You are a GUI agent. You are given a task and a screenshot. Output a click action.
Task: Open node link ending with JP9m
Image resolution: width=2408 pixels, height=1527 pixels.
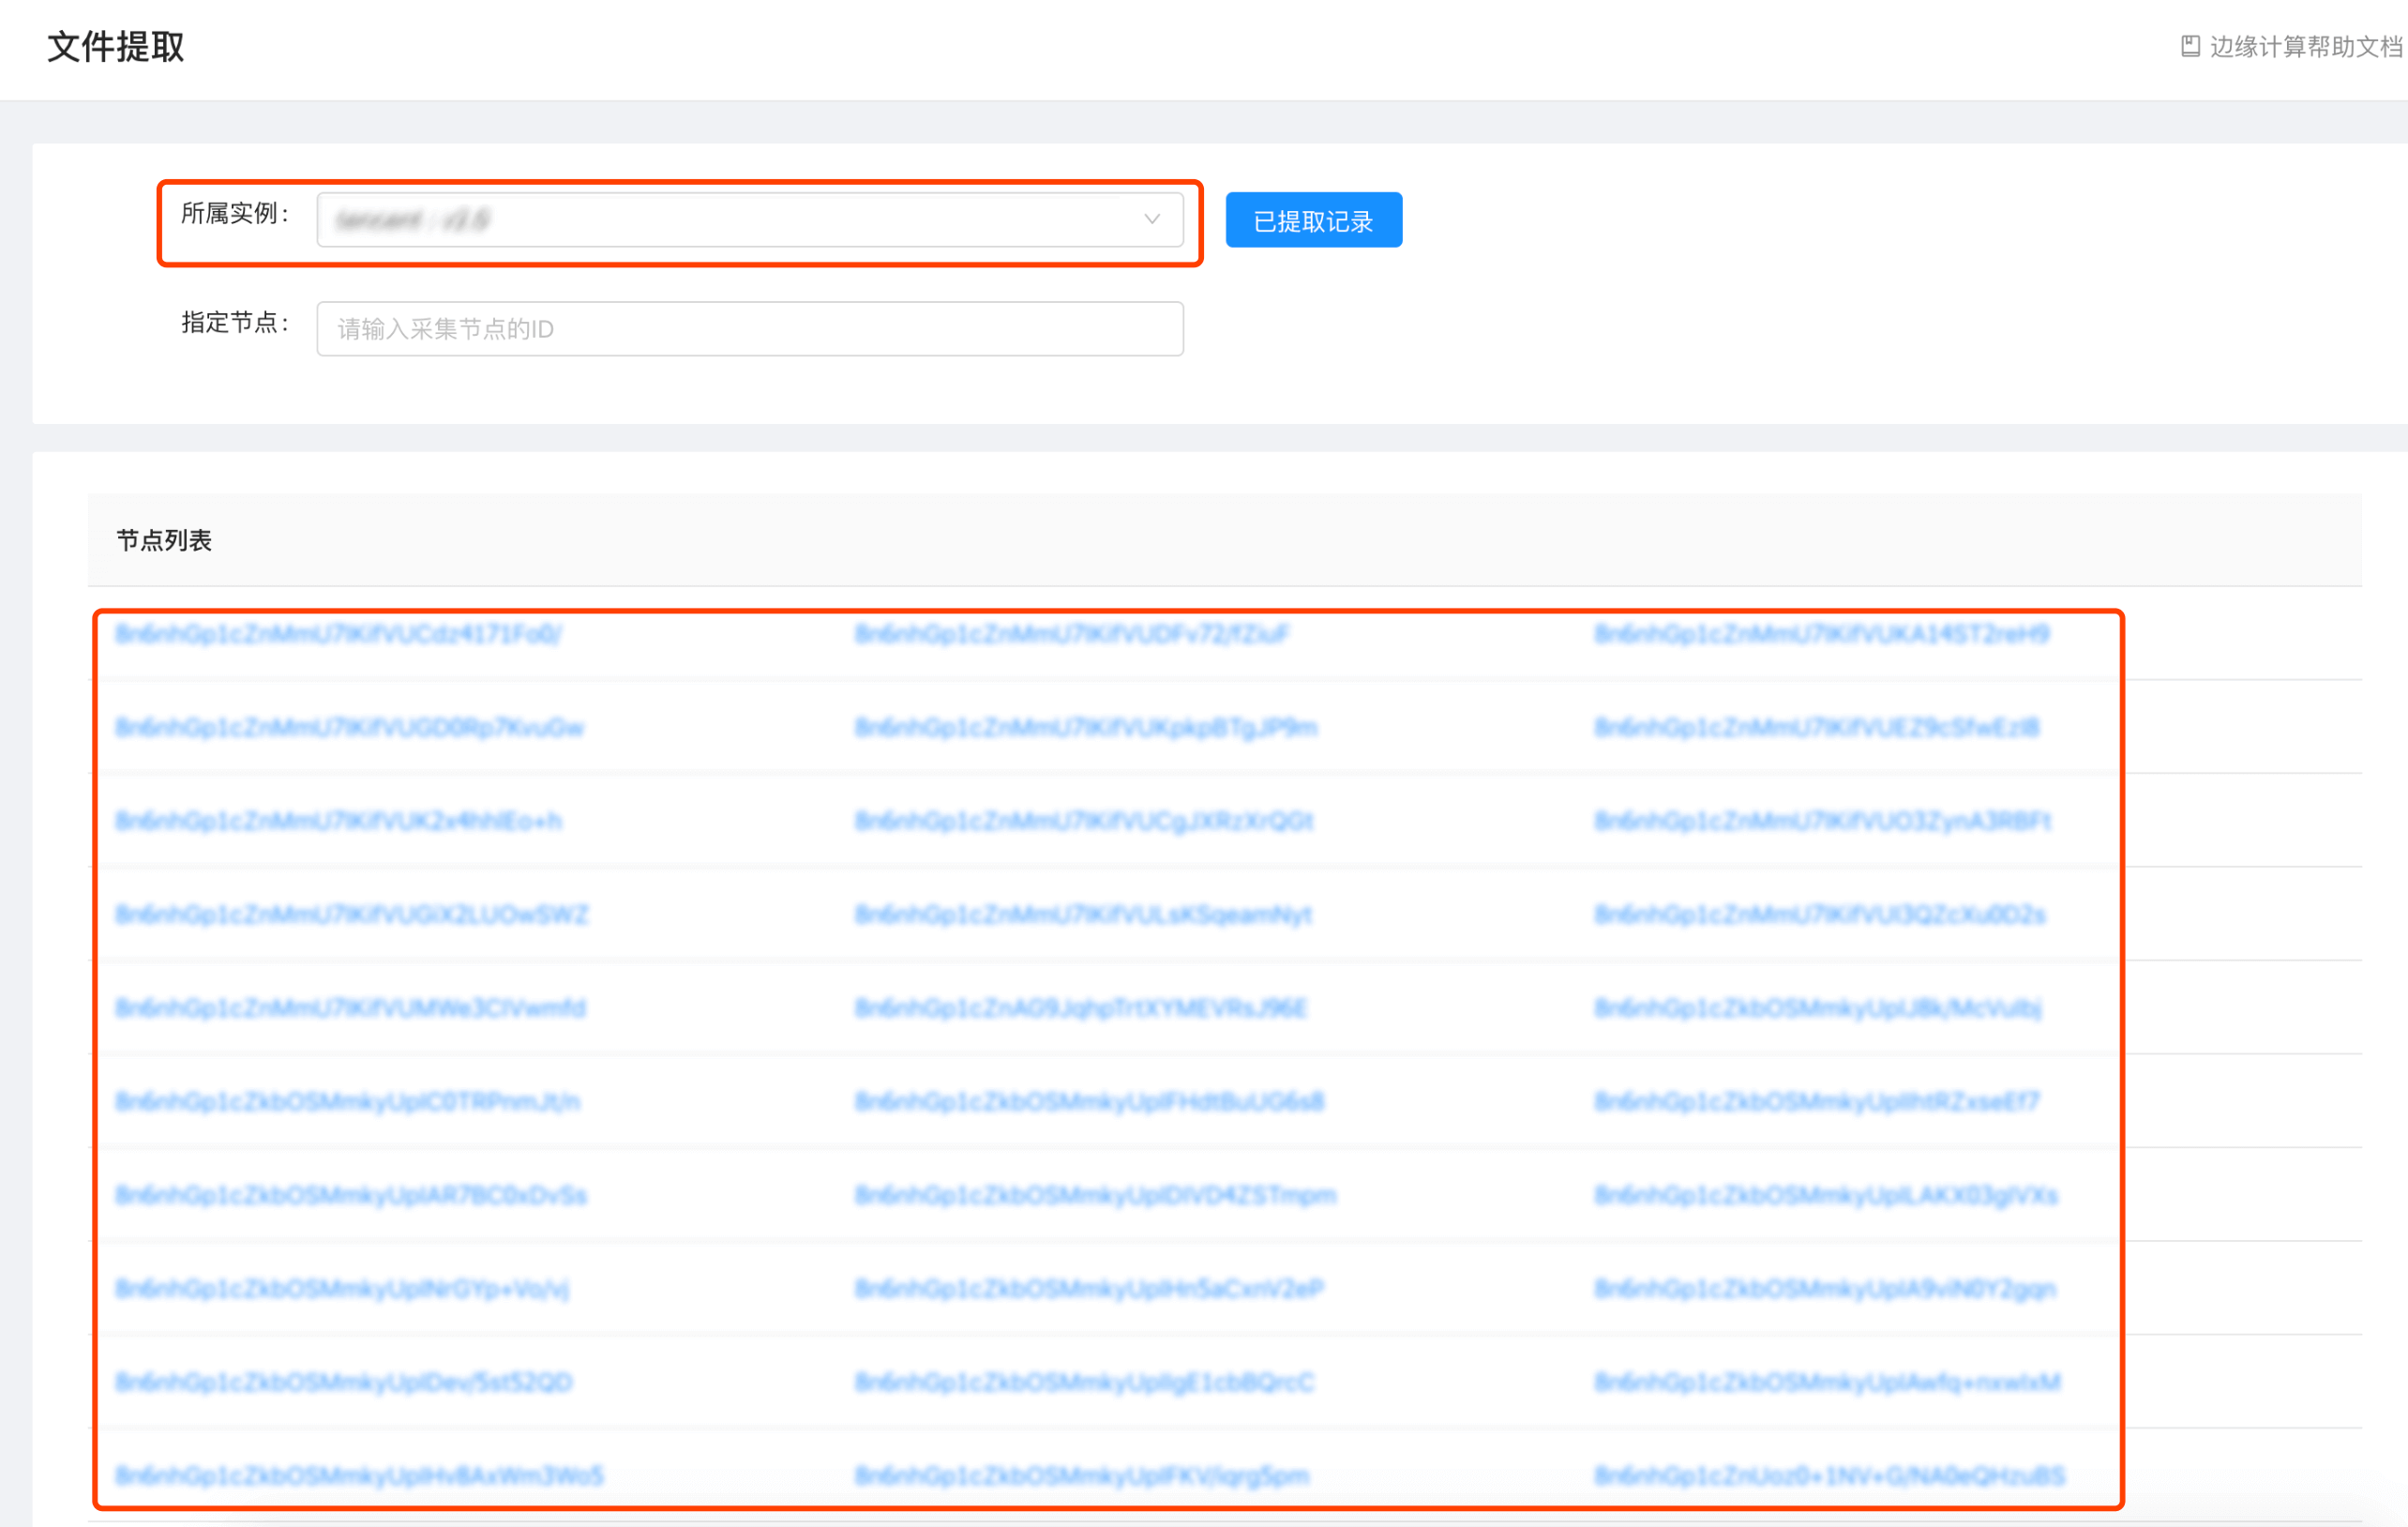coord(1085,728)
